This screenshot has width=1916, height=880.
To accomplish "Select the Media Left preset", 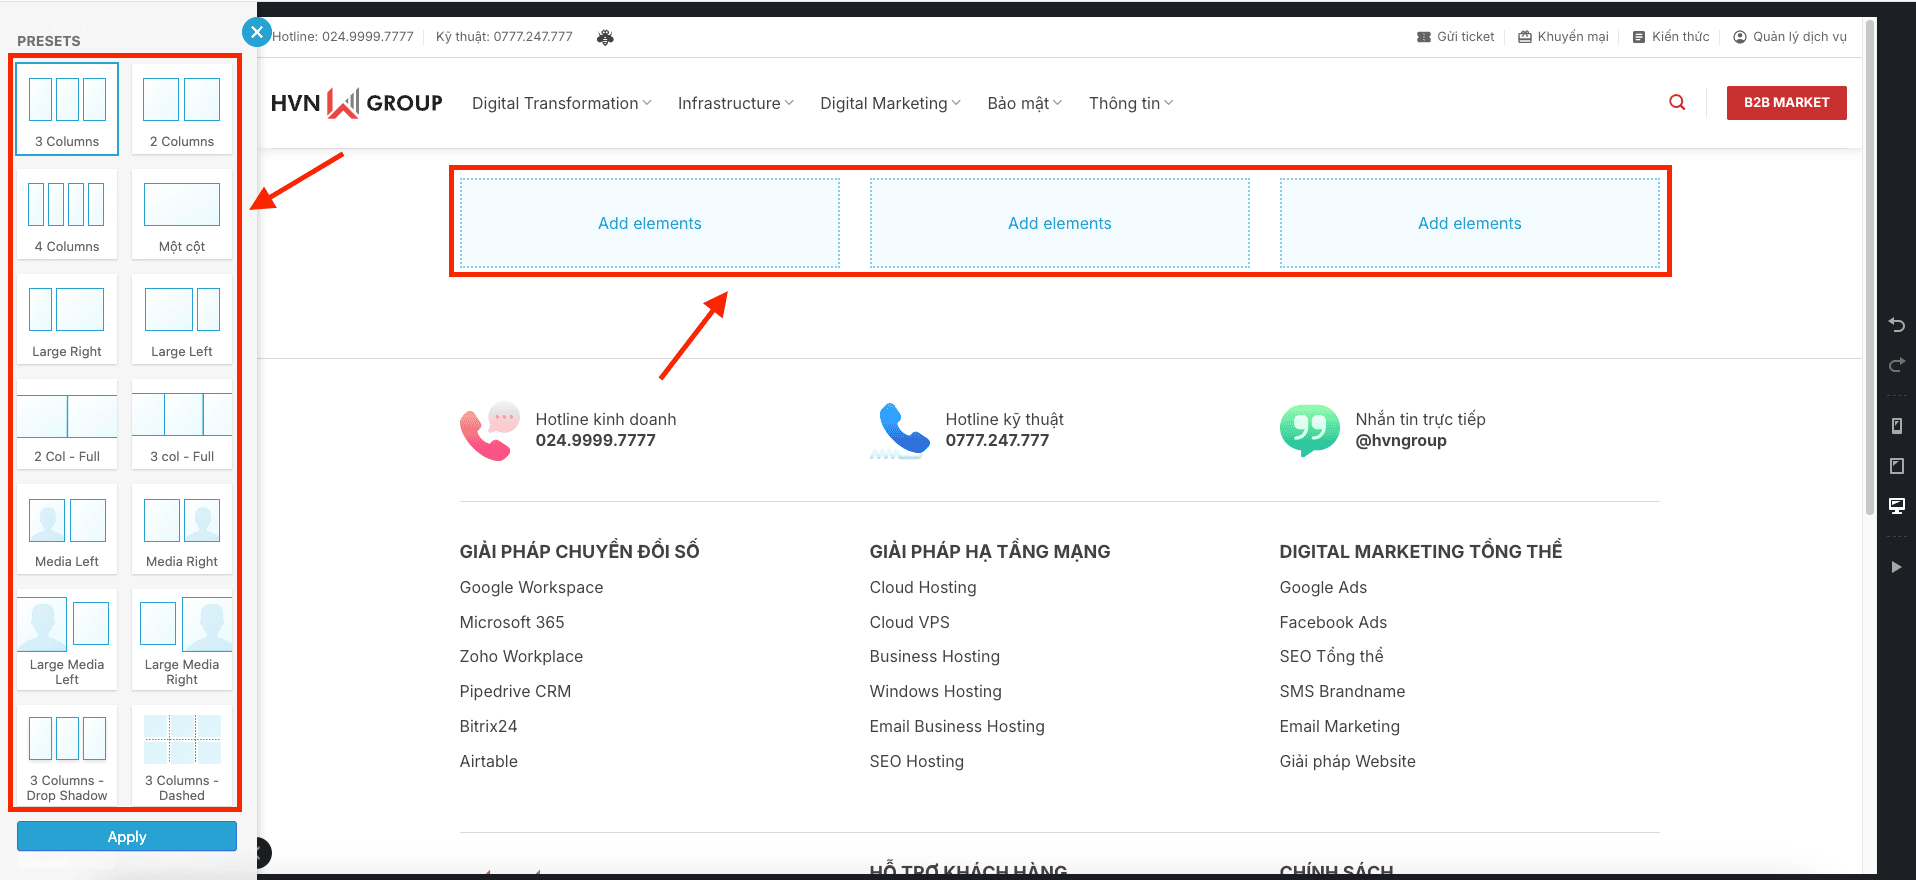I will tap(67, 530).
